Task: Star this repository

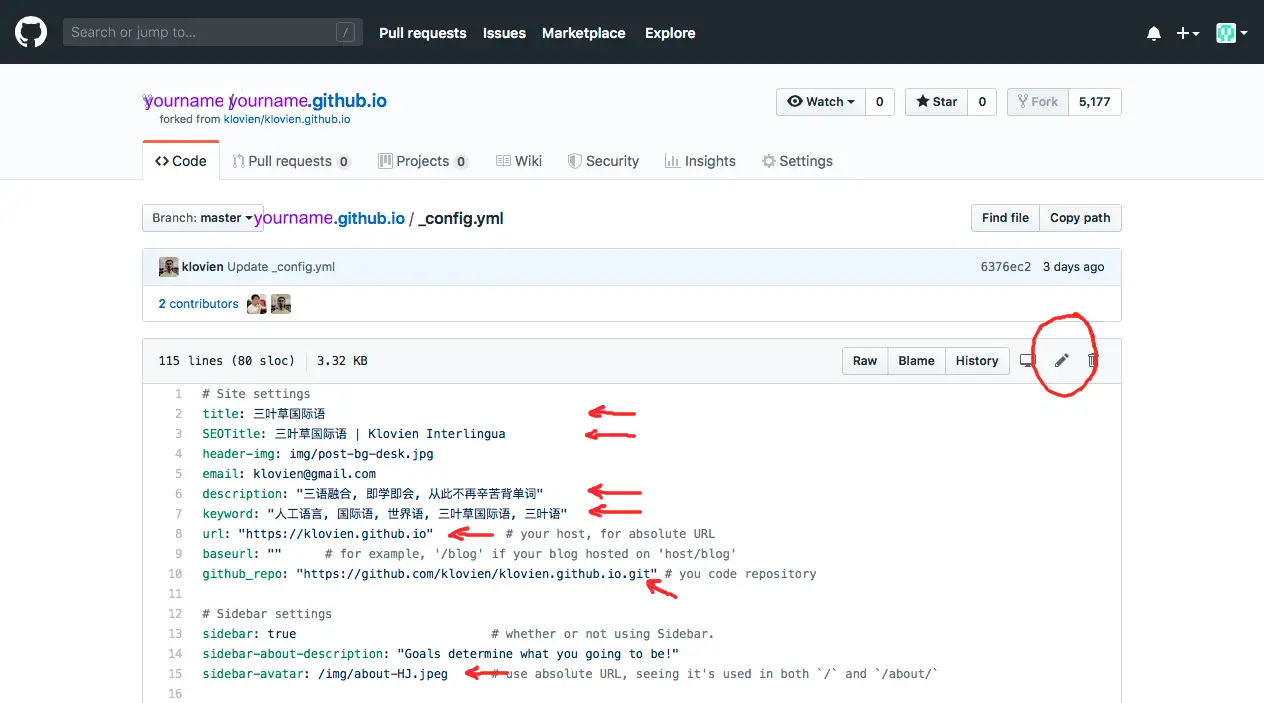Action: click(936, 102)
